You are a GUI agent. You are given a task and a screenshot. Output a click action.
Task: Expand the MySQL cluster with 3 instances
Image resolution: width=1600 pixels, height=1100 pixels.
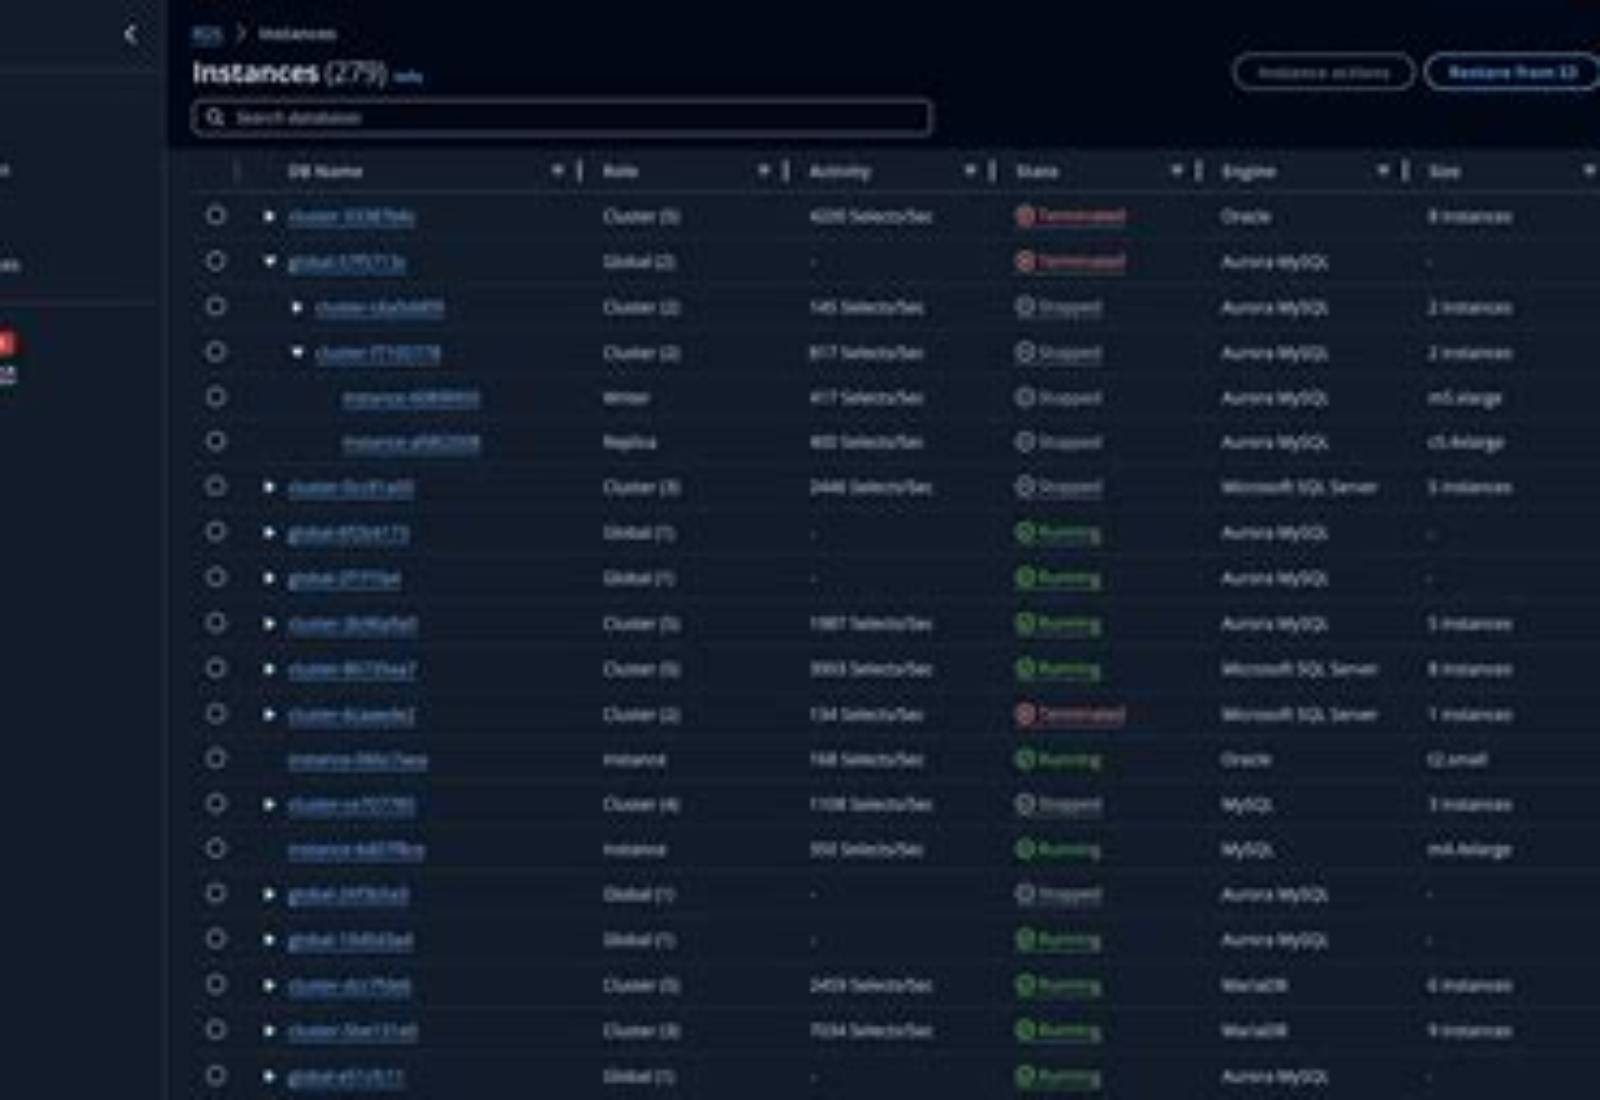[x=269, y=804]
